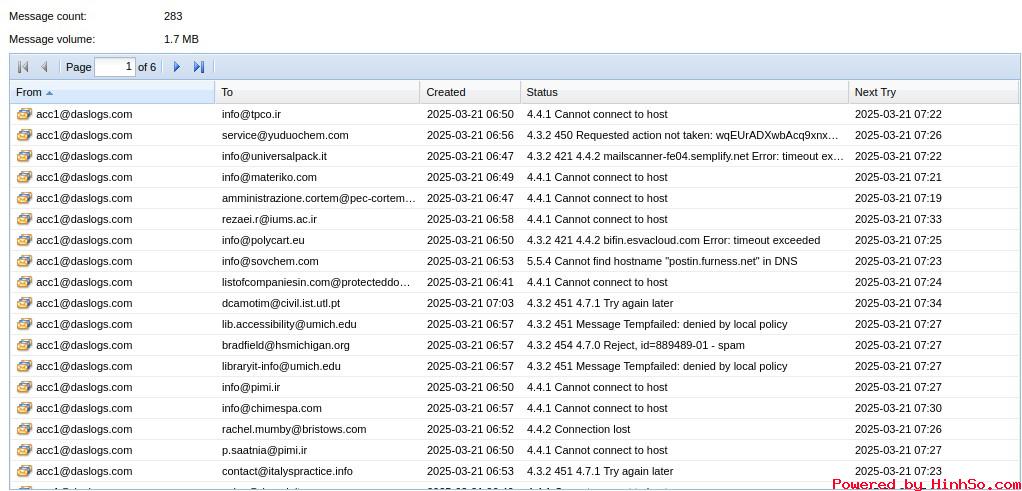Click next try time 2025-03-21 07:30
The image size is (1022, 491).
(898, 408)
